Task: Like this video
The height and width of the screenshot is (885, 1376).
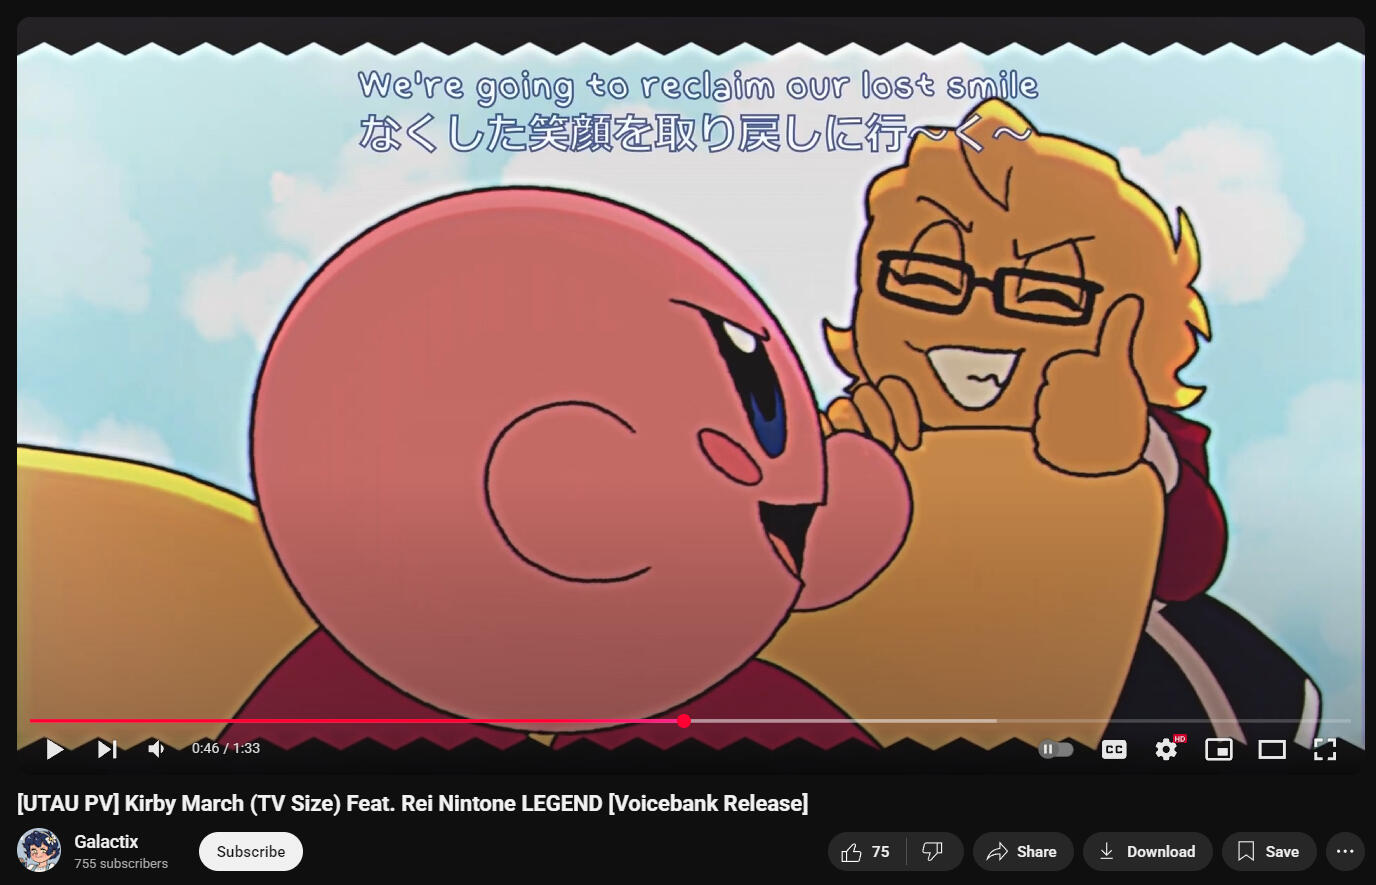Action: (866, 852)
